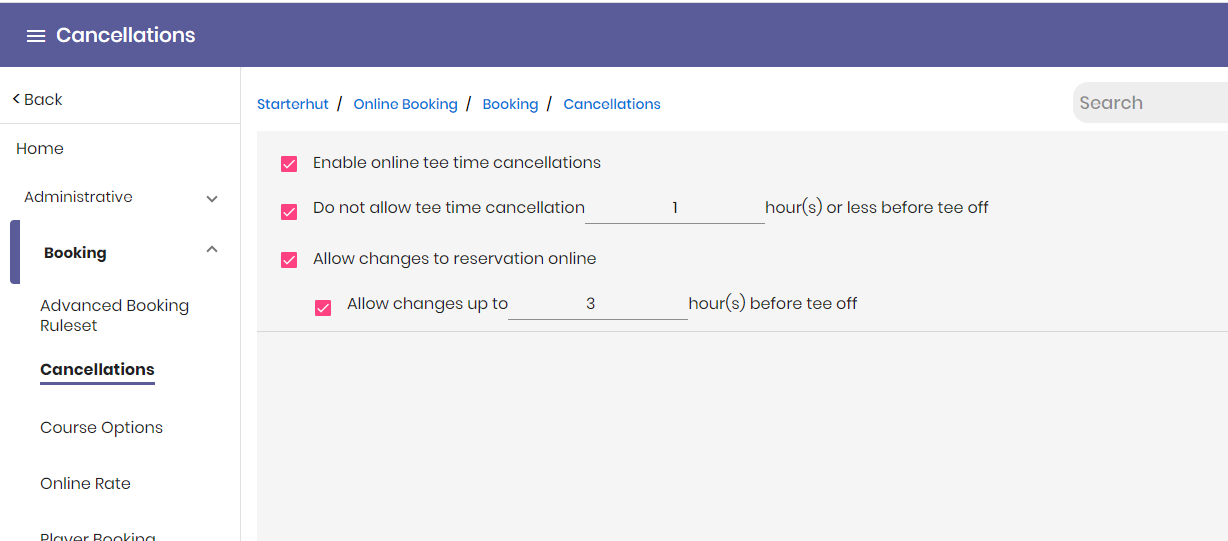
Task: Toggle Enable online tee time cancellations checkbox
Action: [289, 163]
